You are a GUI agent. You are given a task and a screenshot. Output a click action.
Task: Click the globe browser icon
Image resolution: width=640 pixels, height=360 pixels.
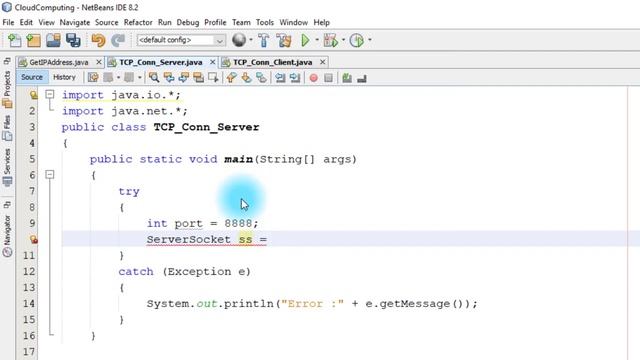(239, 40)
